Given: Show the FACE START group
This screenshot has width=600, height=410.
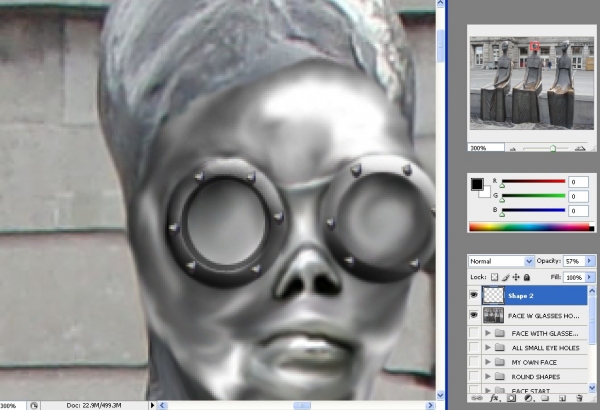Looking at the screenshot, I should (x=474, y=390).
